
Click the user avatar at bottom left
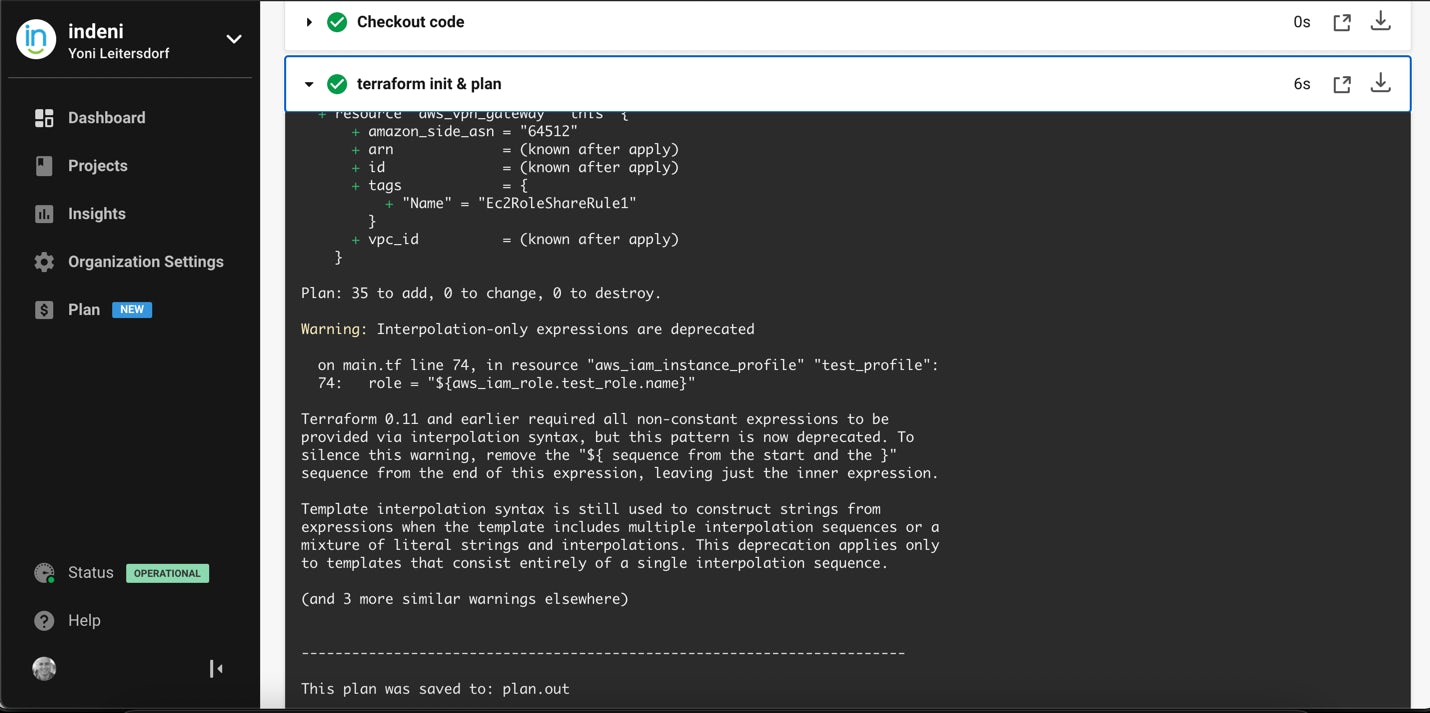[x=44, y=668]
